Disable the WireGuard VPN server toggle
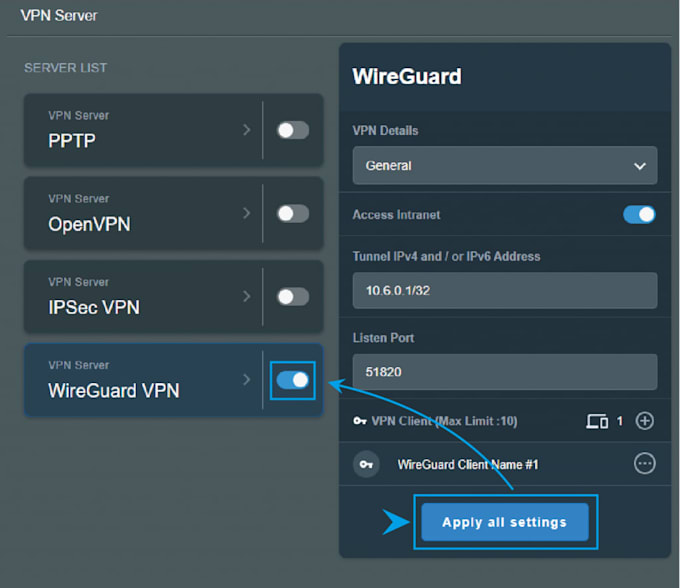 [x=293, y=380]
